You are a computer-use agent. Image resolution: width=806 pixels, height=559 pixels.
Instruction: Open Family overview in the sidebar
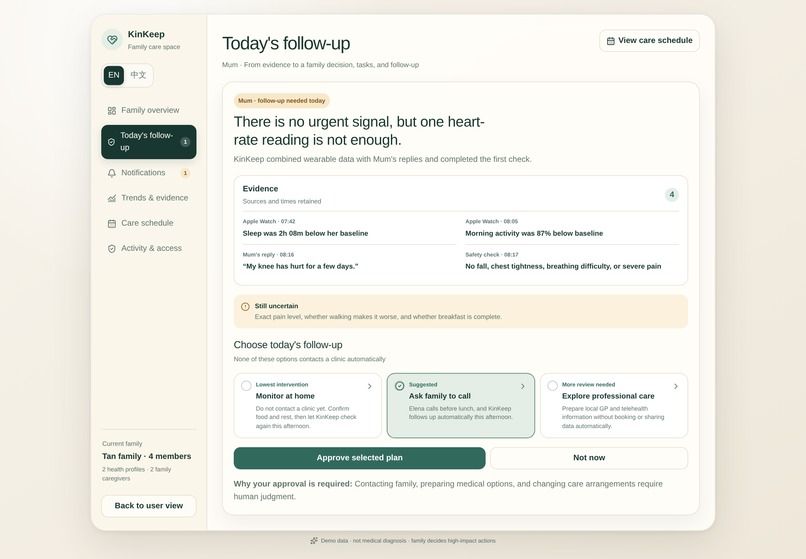pos(149,111)
